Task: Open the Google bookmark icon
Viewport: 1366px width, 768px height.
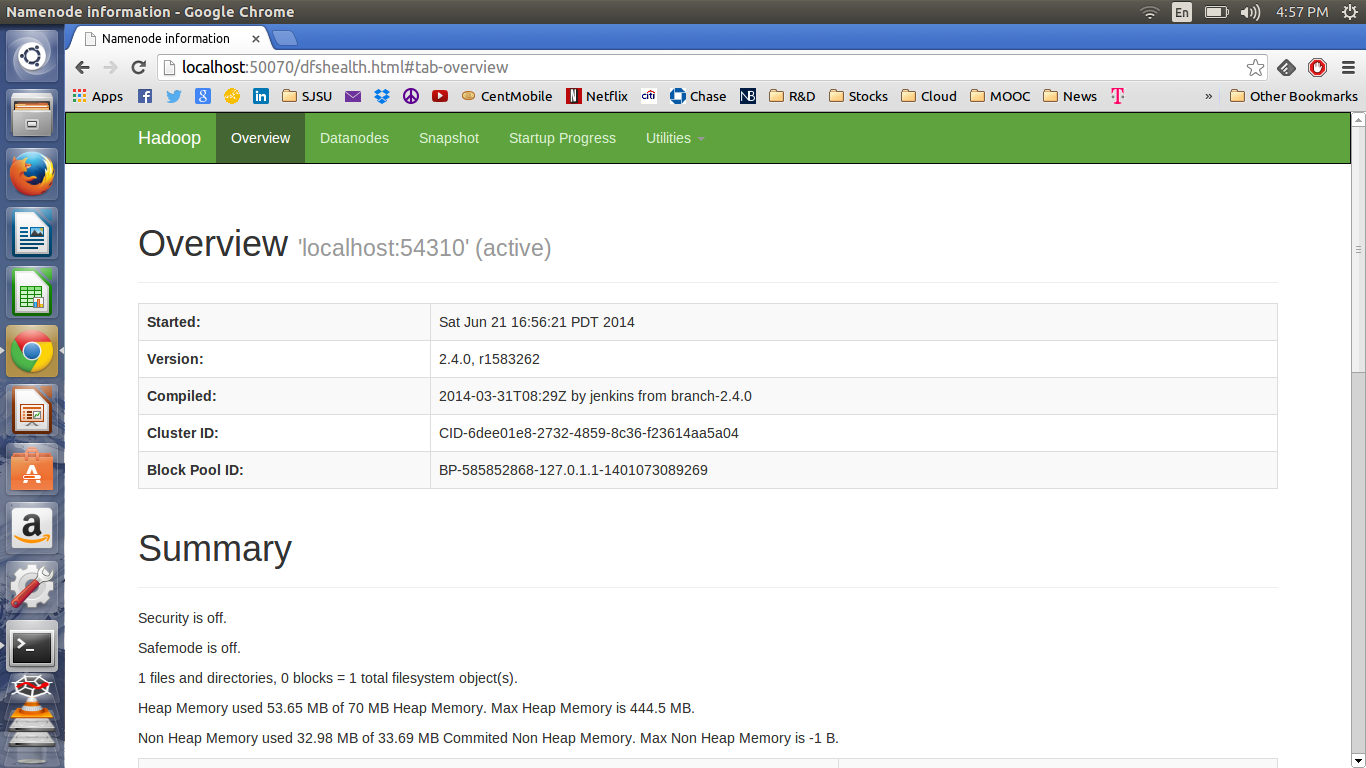Action: tap(203, 96)
